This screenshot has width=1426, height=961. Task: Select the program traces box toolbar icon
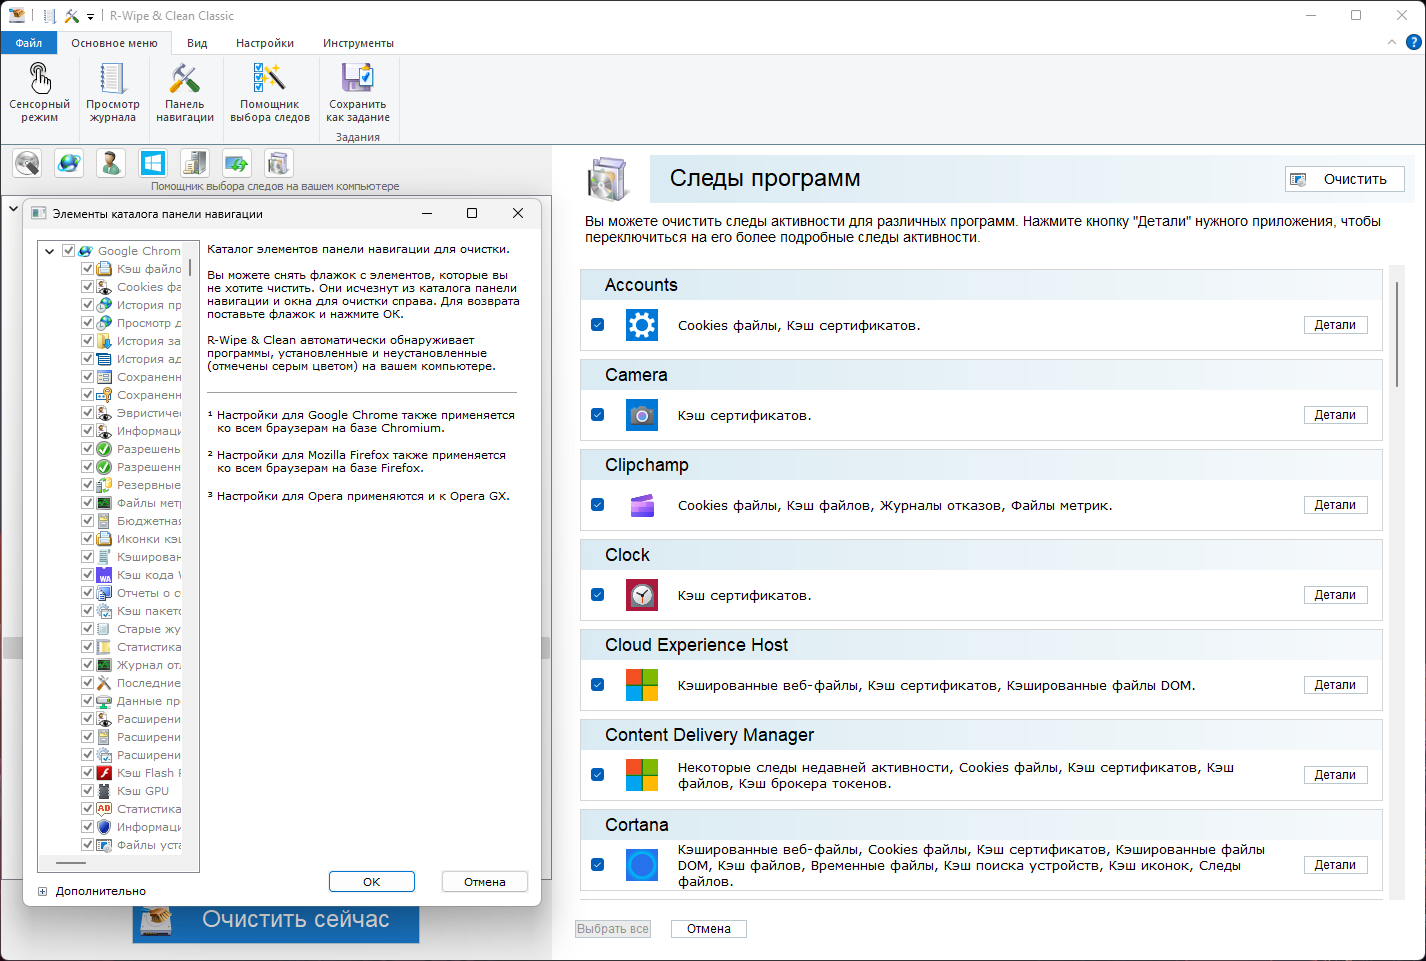[x=279, y=163]
